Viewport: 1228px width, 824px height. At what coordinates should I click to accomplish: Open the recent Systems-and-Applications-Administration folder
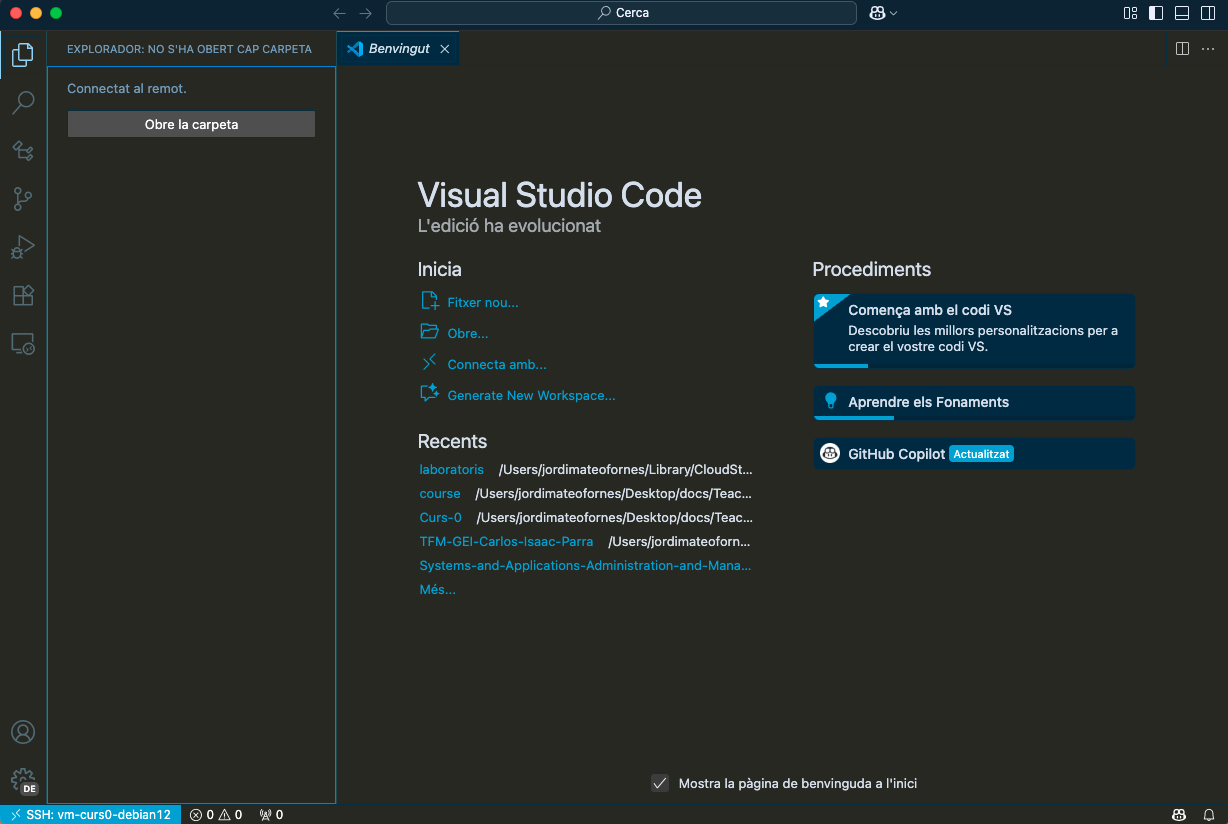pyautogui.click(x=585, y=565)
